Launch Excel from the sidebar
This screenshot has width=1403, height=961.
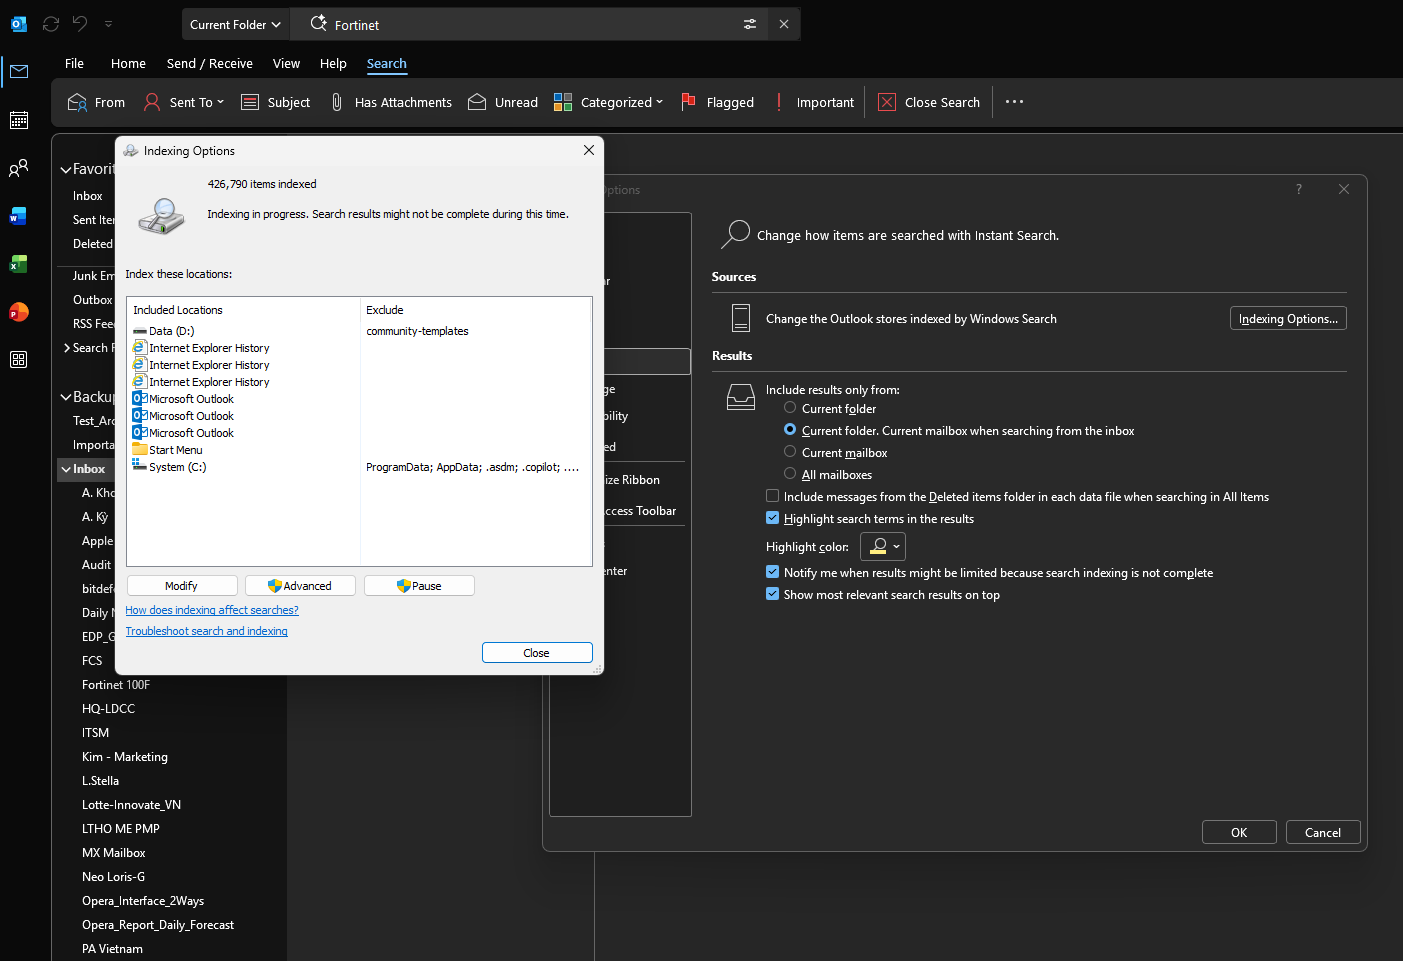pyautogui.click(x=19, y=264)
